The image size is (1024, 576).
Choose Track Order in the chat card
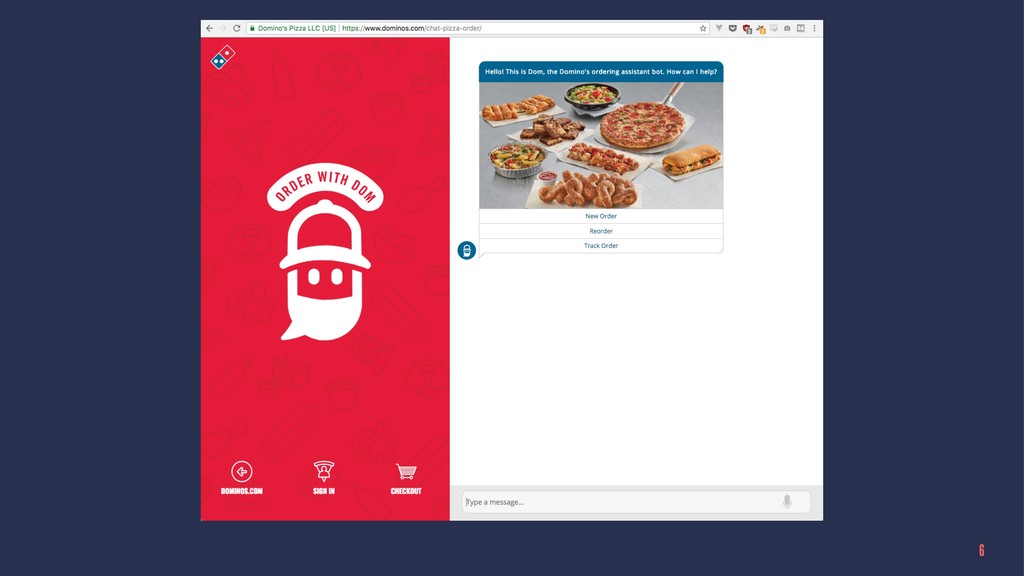tap(601, 246)
